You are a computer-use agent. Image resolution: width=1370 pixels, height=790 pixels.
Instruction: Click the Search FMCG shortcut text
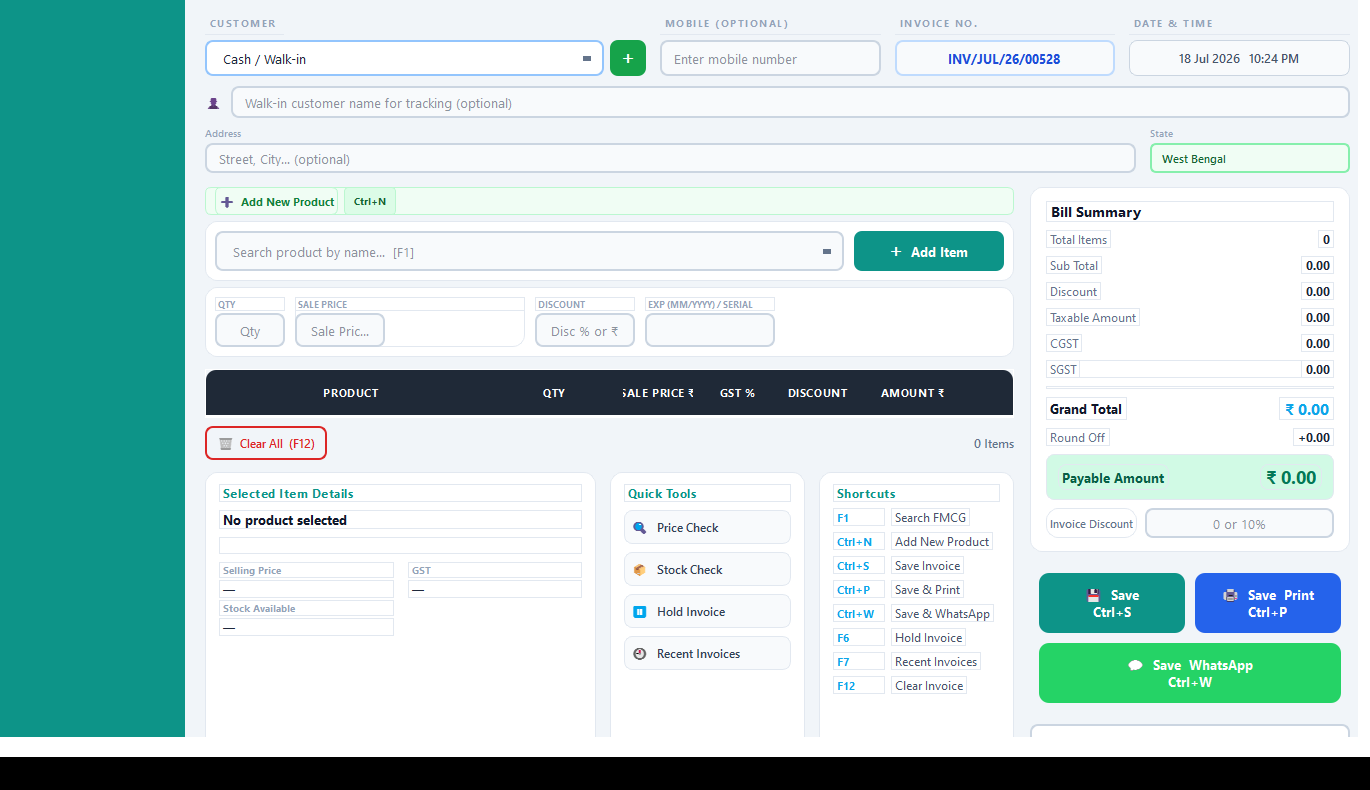[931, 518]
